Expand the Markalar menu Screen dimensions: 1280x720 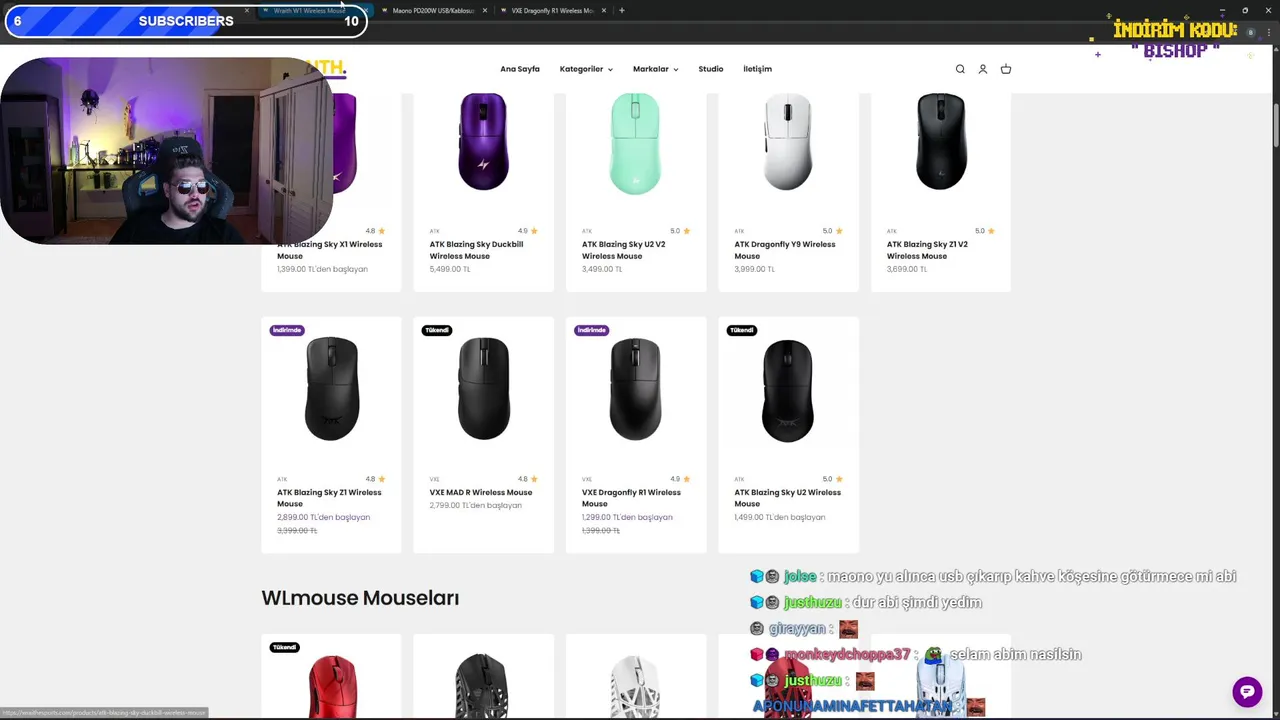tap(655, 69)
